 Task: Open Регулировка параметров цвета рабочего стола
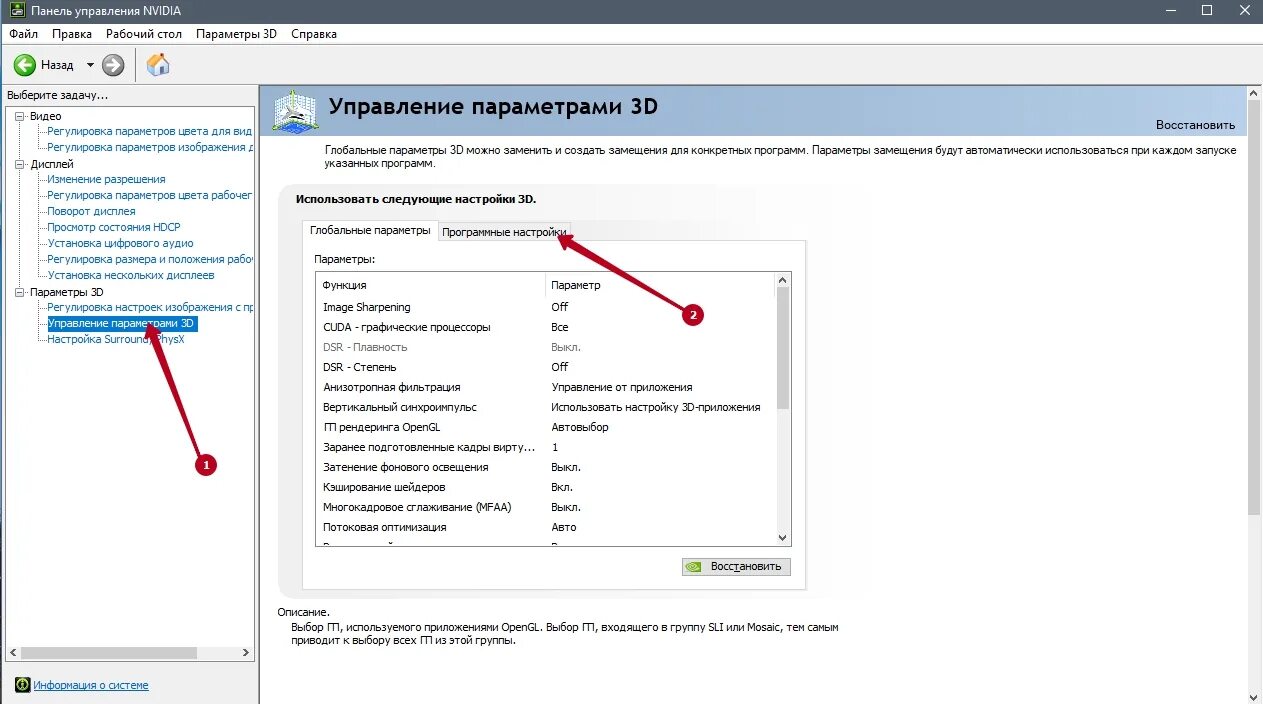149,195
